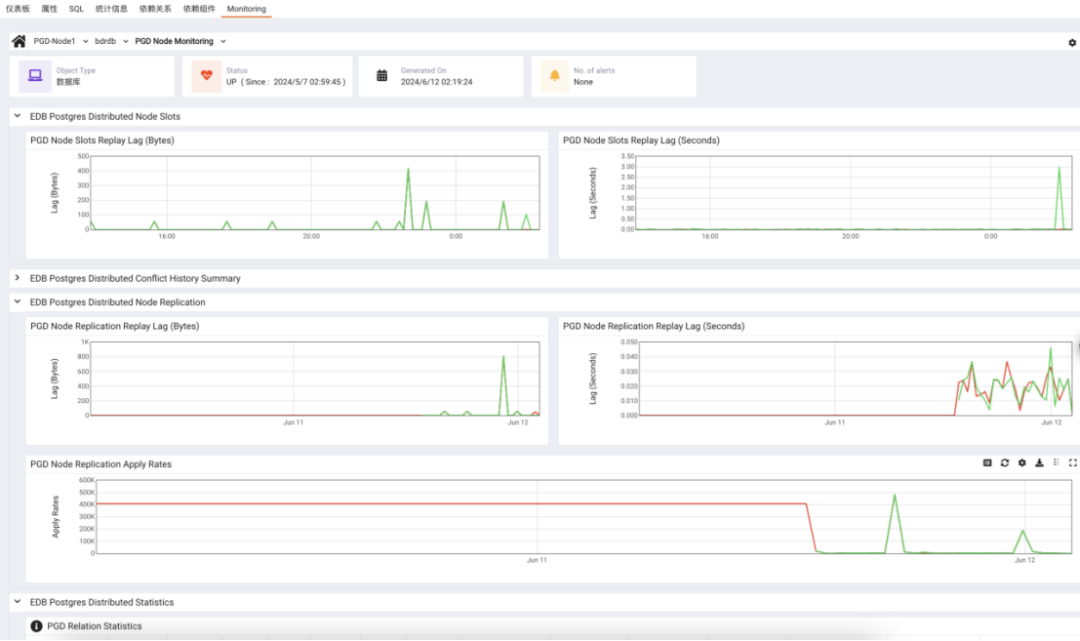Click the PGD Relation Statistics info icon
This screenshot has width=1080, height=641.
[37, 626]
